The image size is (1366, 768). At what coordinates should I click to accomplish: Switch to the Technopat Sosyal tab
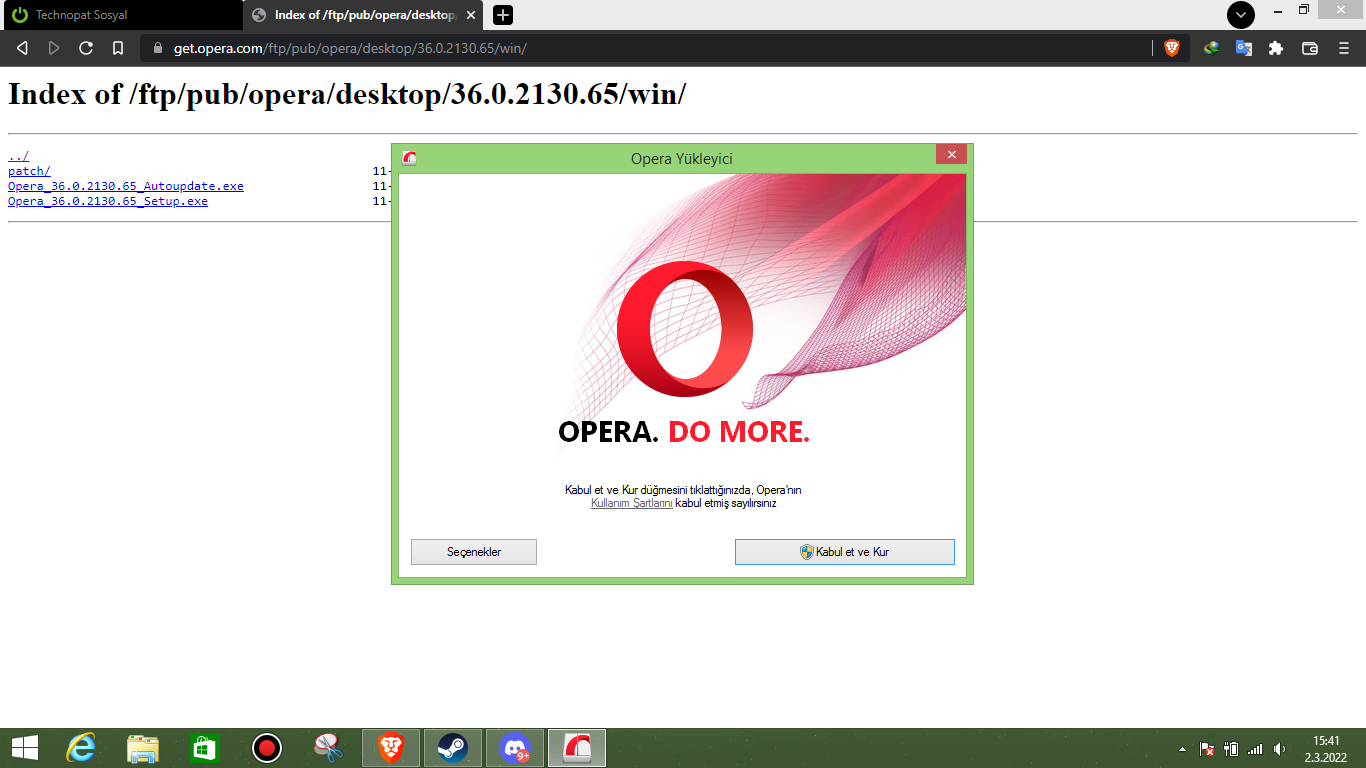tap(121, 15)
